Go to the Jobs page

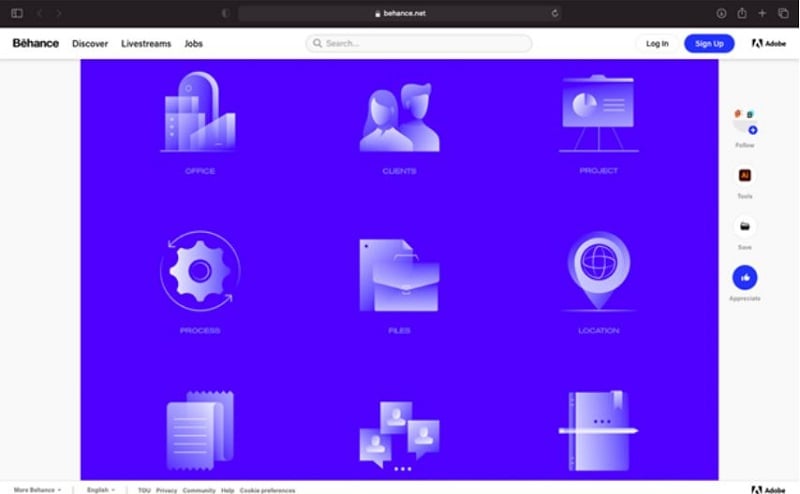[x=193, y=44]
